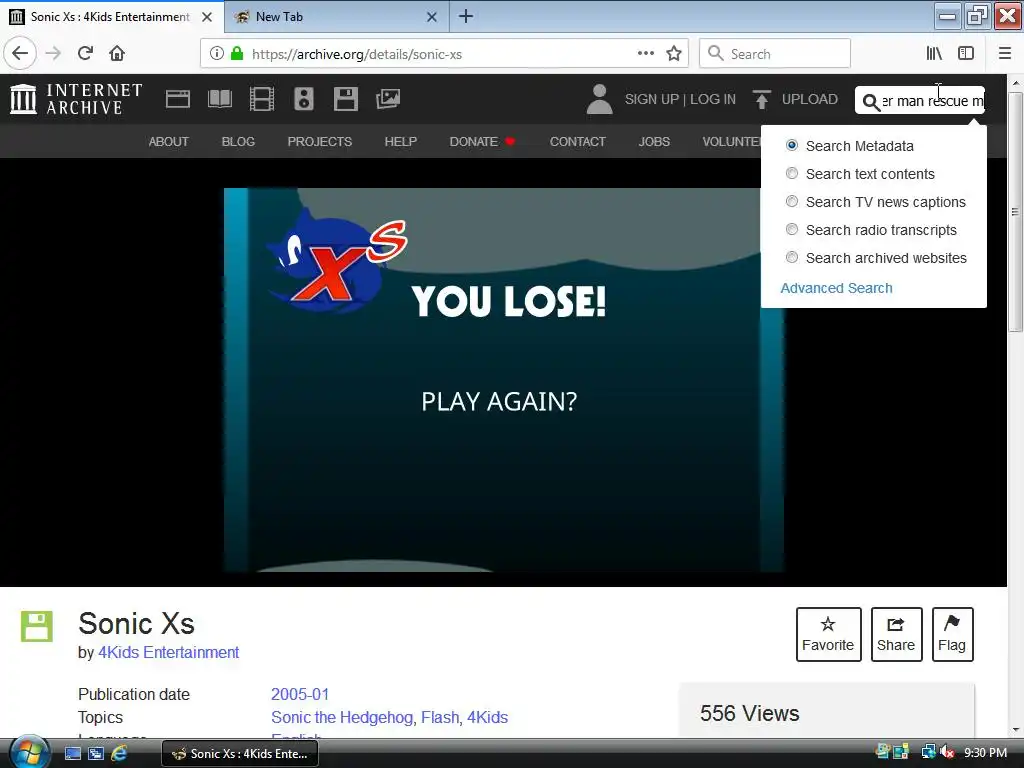Go to the browser home page
This screenshot has height=768, width=1024.
click(117, 54)
